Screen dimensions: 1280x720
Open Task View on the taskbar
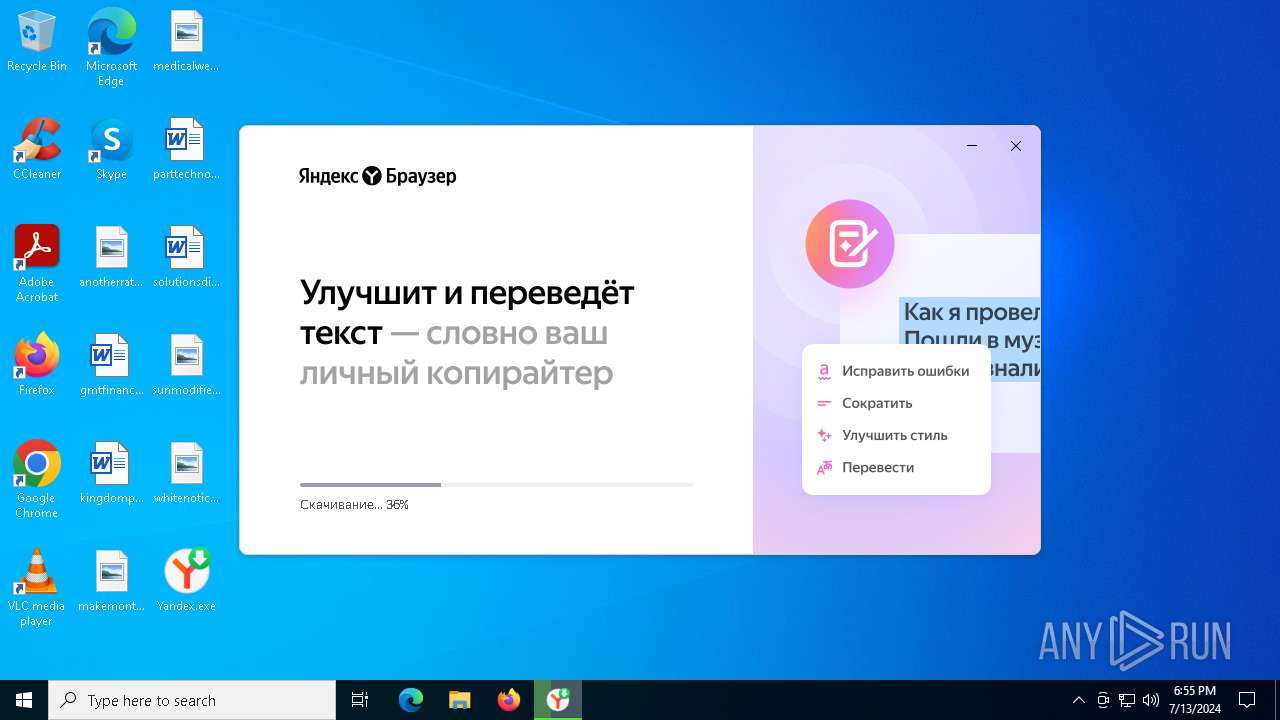(360, 700)
